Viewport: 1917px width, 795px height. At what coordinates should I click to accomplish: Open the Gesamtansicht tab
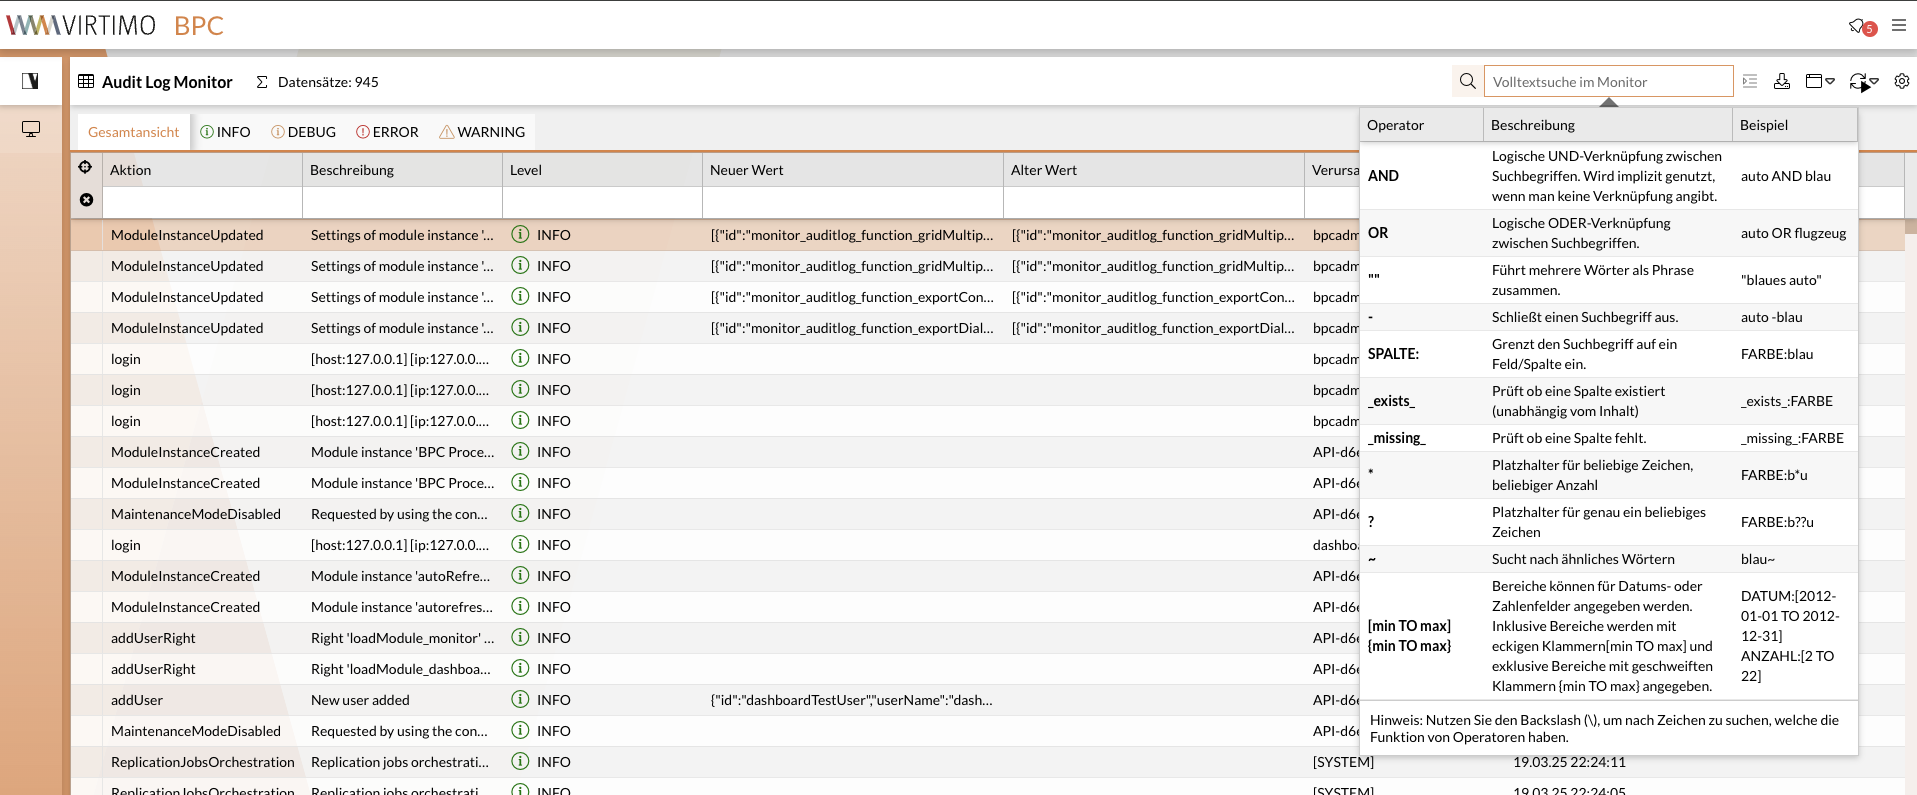coord(133,132)
